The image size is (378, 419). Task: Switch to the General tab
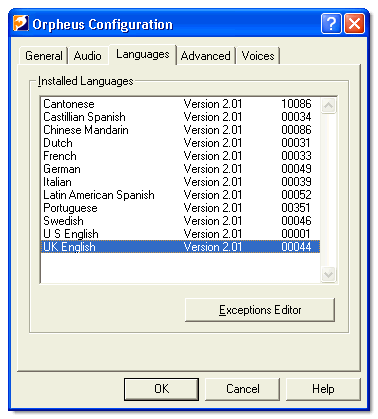(x=44, y=56)
